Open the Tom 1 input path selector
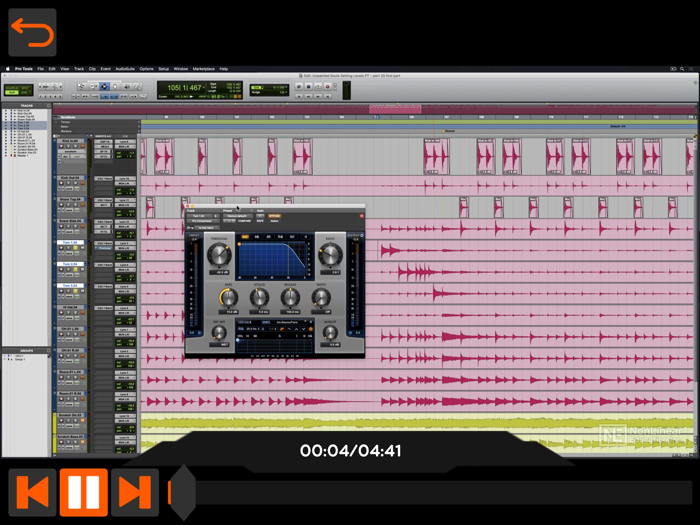Image resolution: width=700 pixels, height=525 pixels. 124,243
